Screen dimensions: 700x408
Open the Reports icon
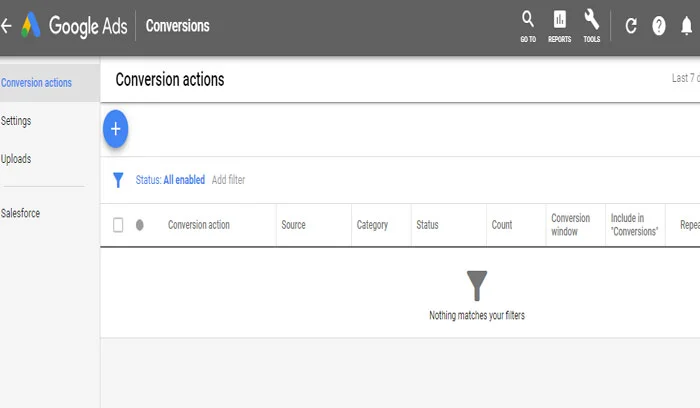point(559,27)
